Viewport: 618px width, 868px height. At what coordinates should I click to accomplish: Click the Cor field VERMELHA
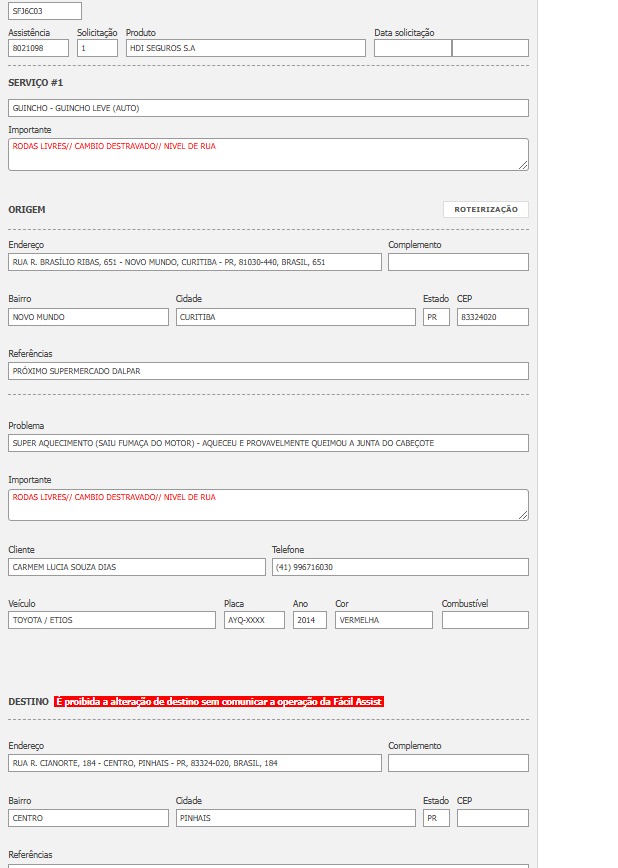point(384,620)
